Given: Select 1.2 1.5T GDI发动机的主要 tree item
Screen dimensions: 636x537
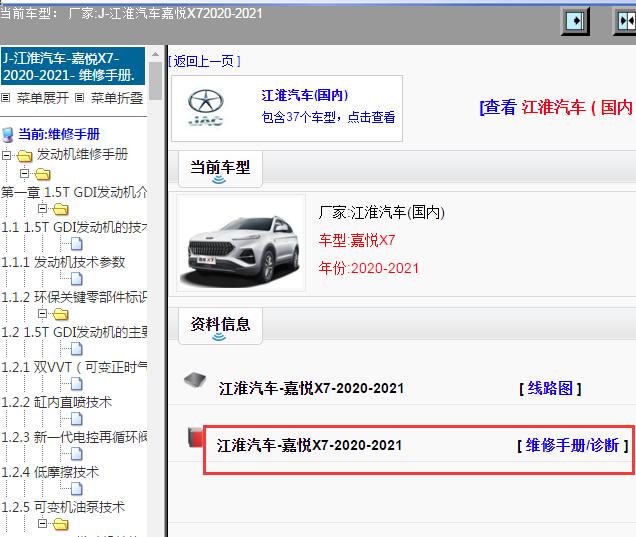Looking at the screenshot, I should (74, 332).
